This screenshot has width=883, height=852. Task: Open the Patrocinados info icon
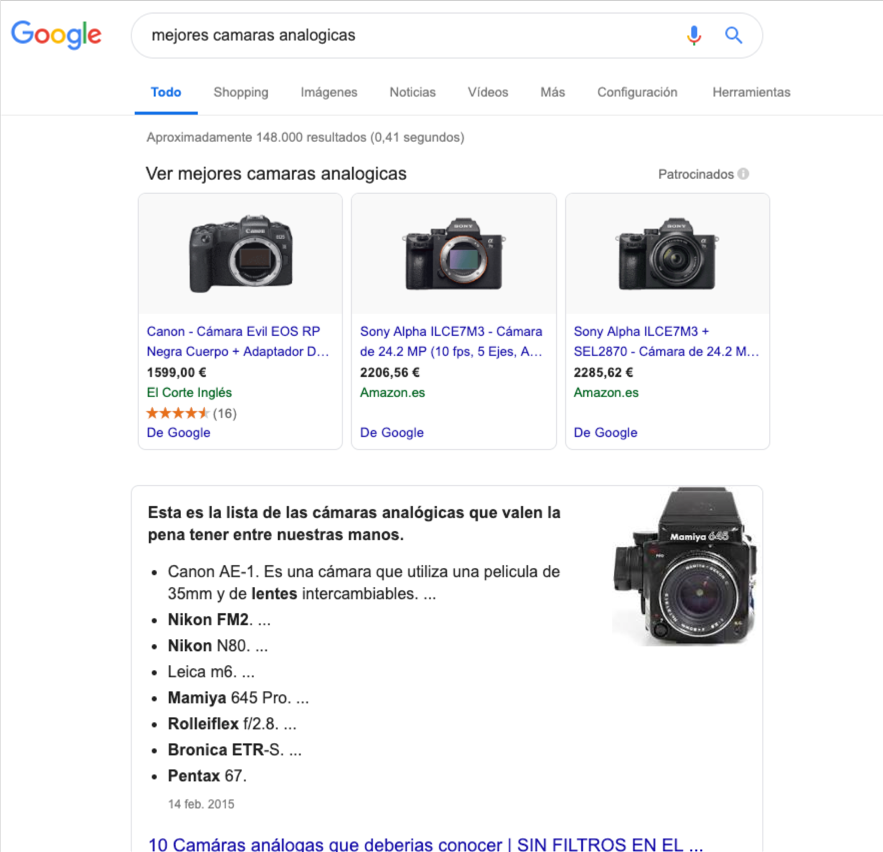(x=743, y=174)
